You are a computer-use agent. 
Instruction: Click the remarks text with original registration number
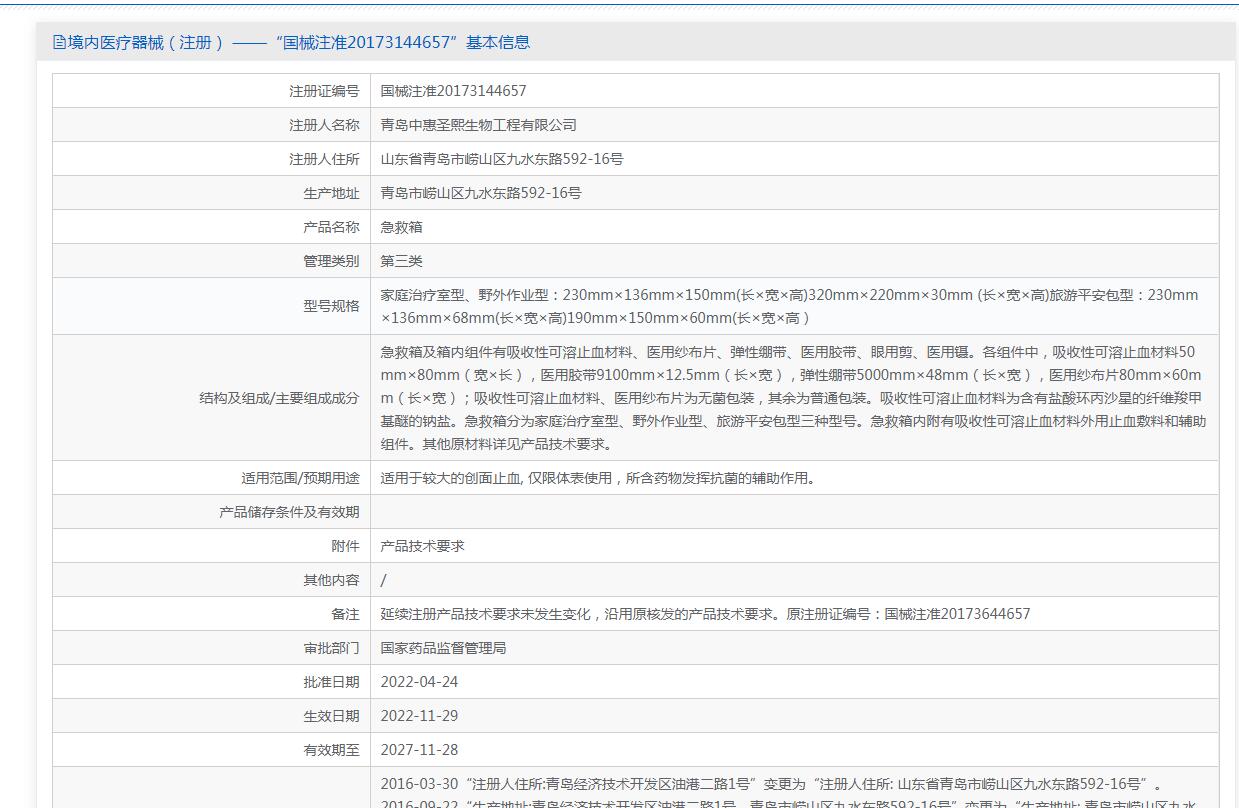click(704, 614)
